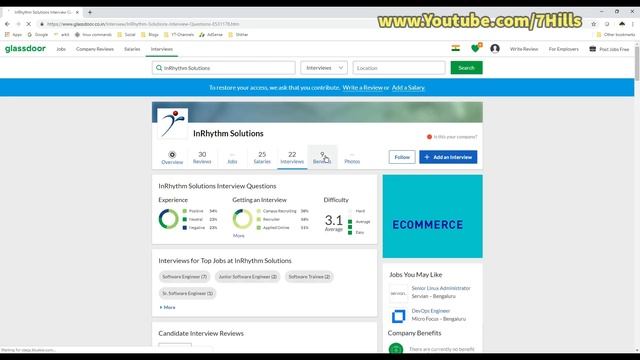640x360 pixels.
Task: Open the Social bookmarks folder
Action: [x=126, y=35]
